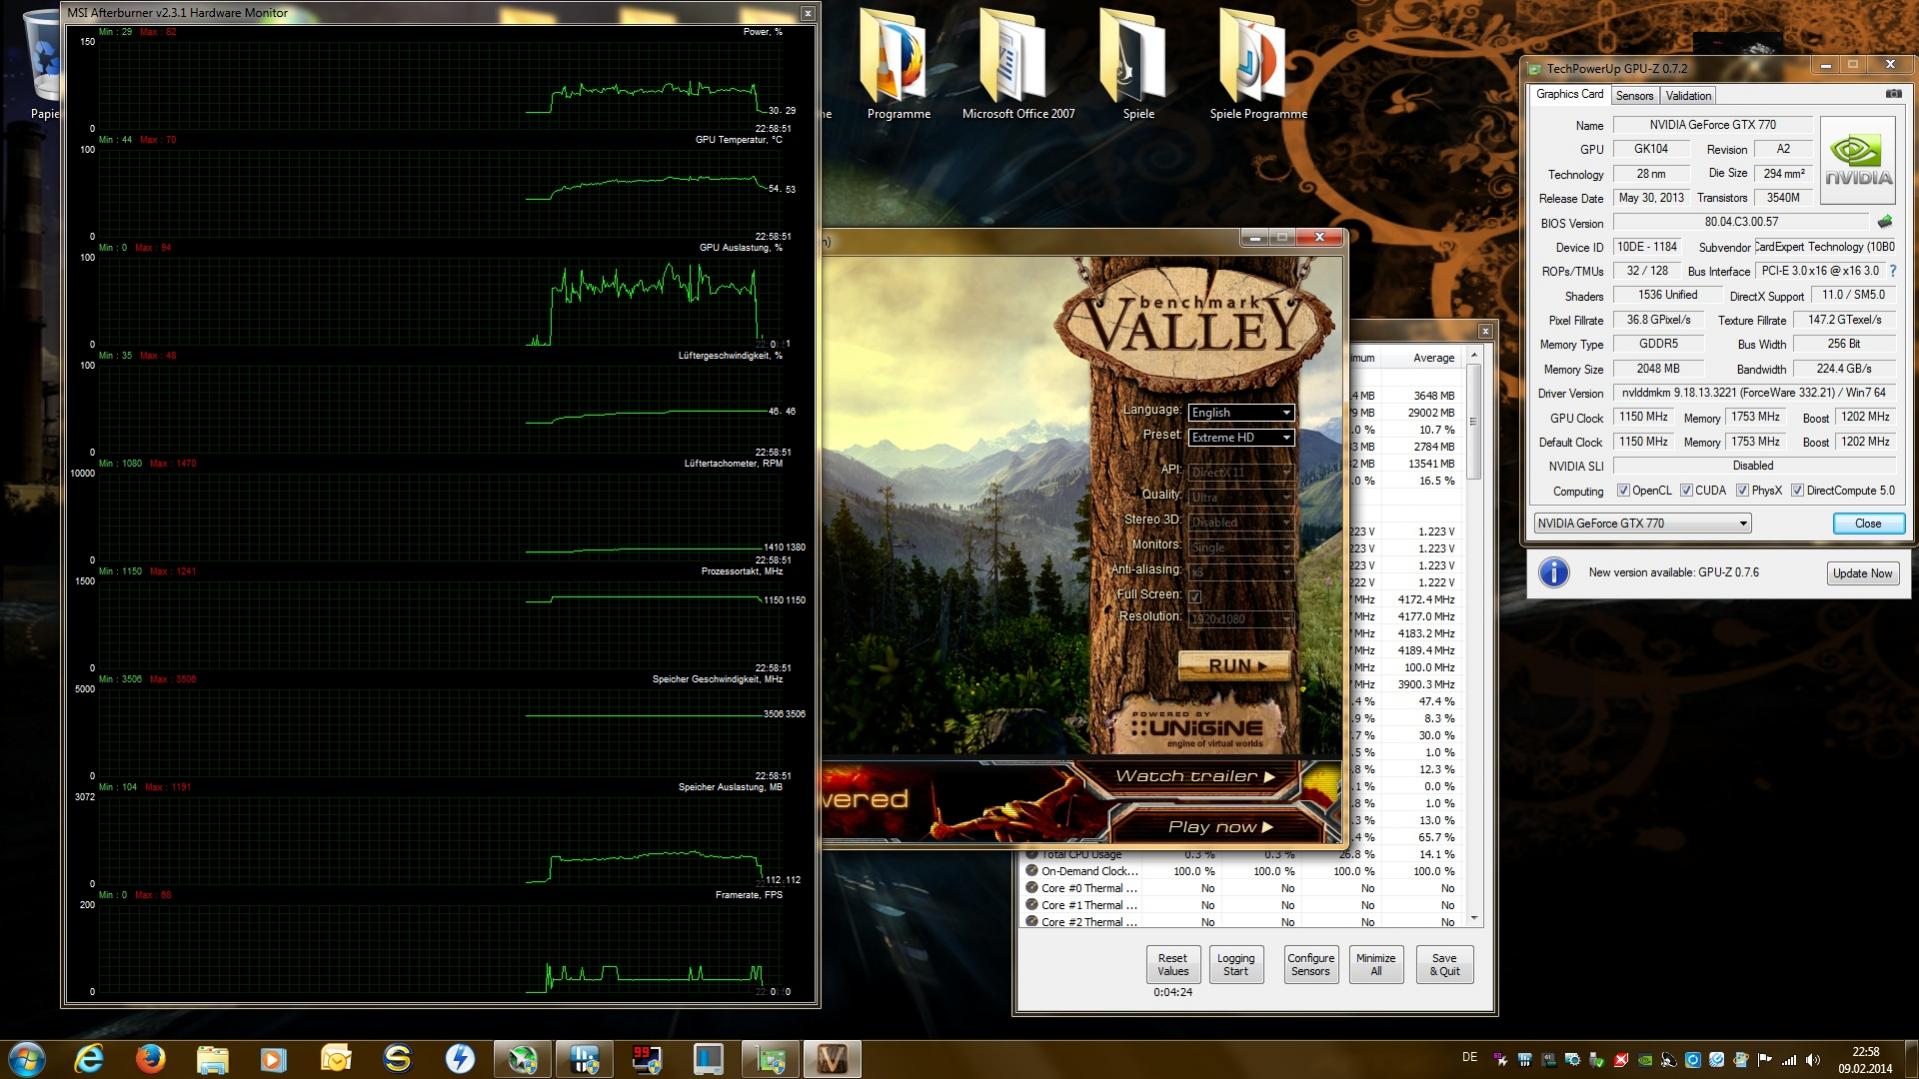Switch to the GPU-Z taskbar button
The image size is (1919, 1079).
[770, 1058]
